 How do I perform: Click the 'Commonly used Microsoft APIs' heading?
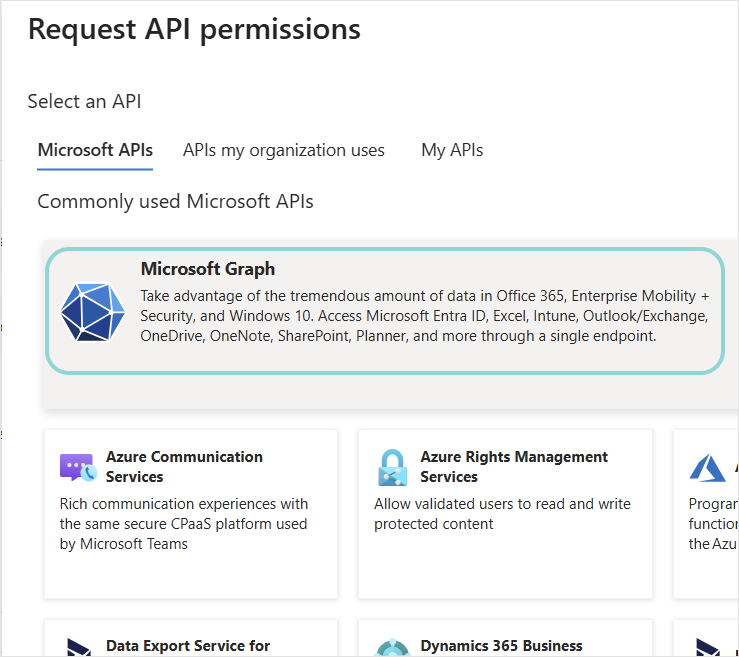click(175, 201)
